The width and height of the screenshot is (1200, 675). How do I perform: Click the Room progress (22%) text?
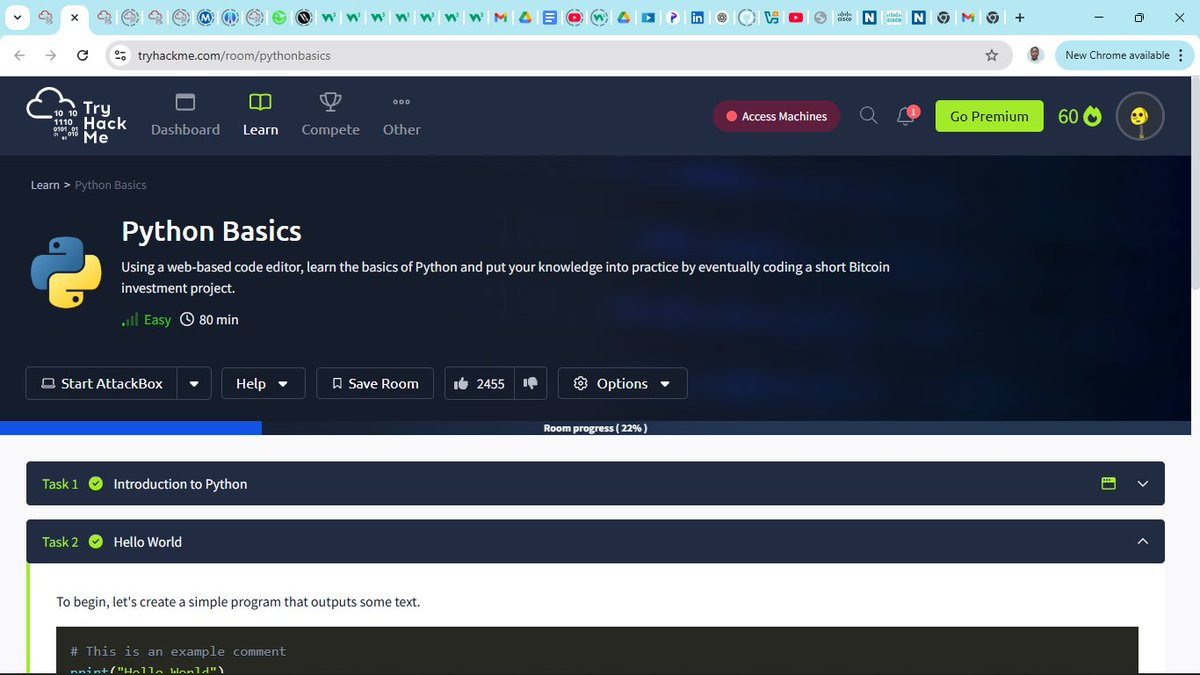(595, 428)
